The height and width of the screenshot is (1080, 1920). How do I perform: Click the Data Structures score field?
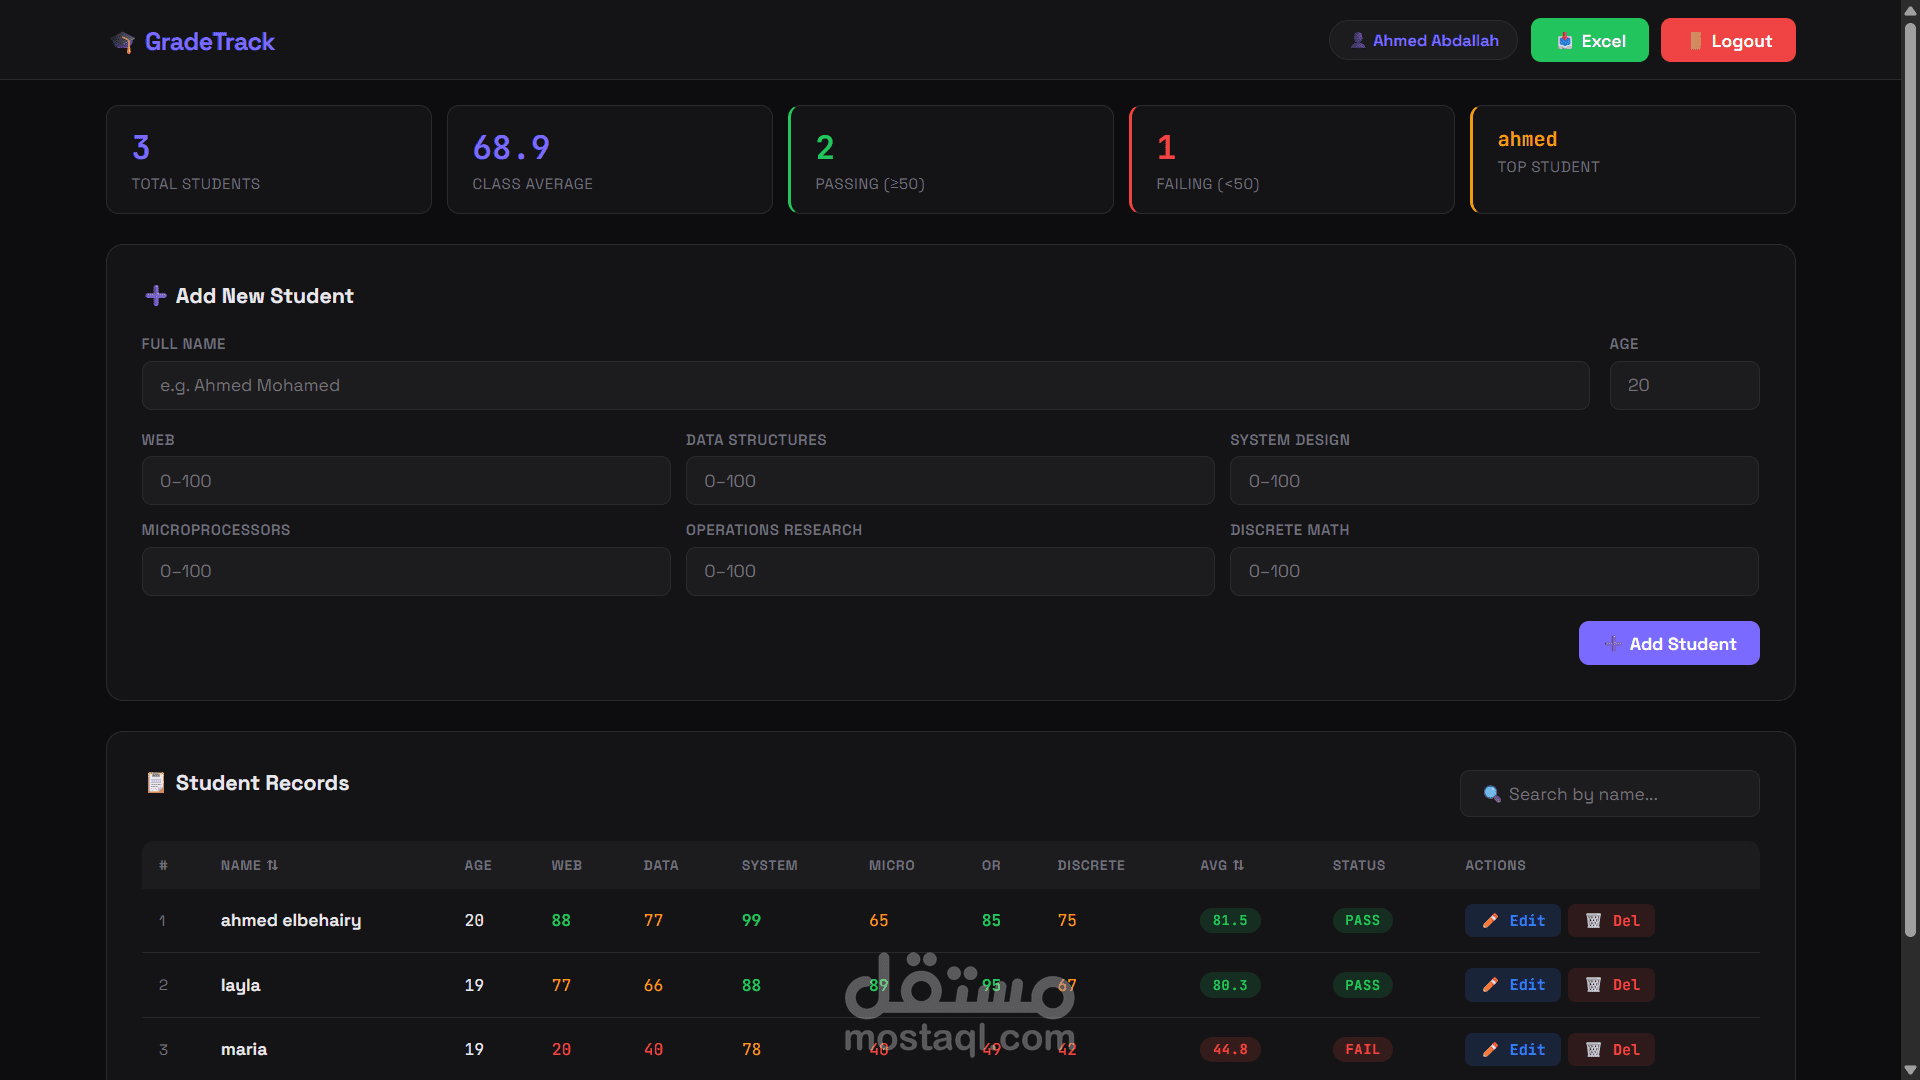949,481
